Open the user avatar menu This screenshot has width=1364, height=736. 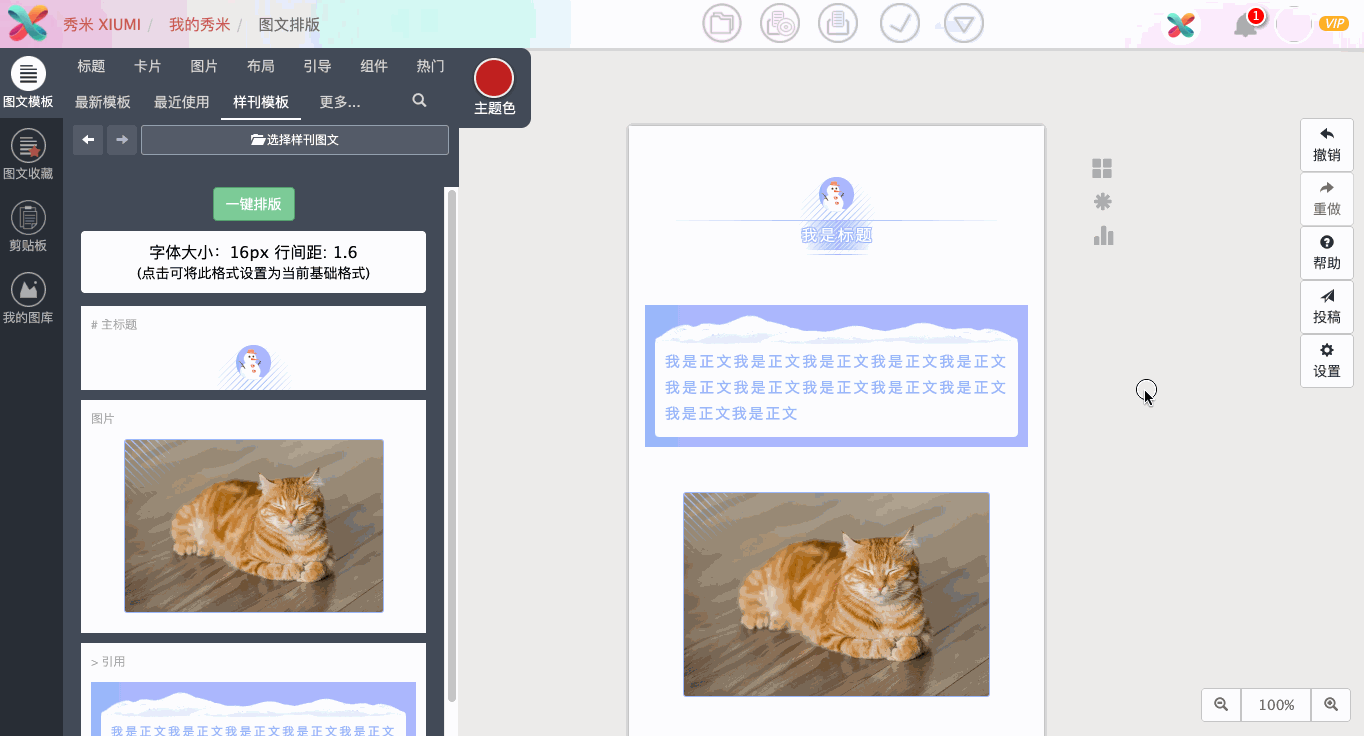[1294, 24]
